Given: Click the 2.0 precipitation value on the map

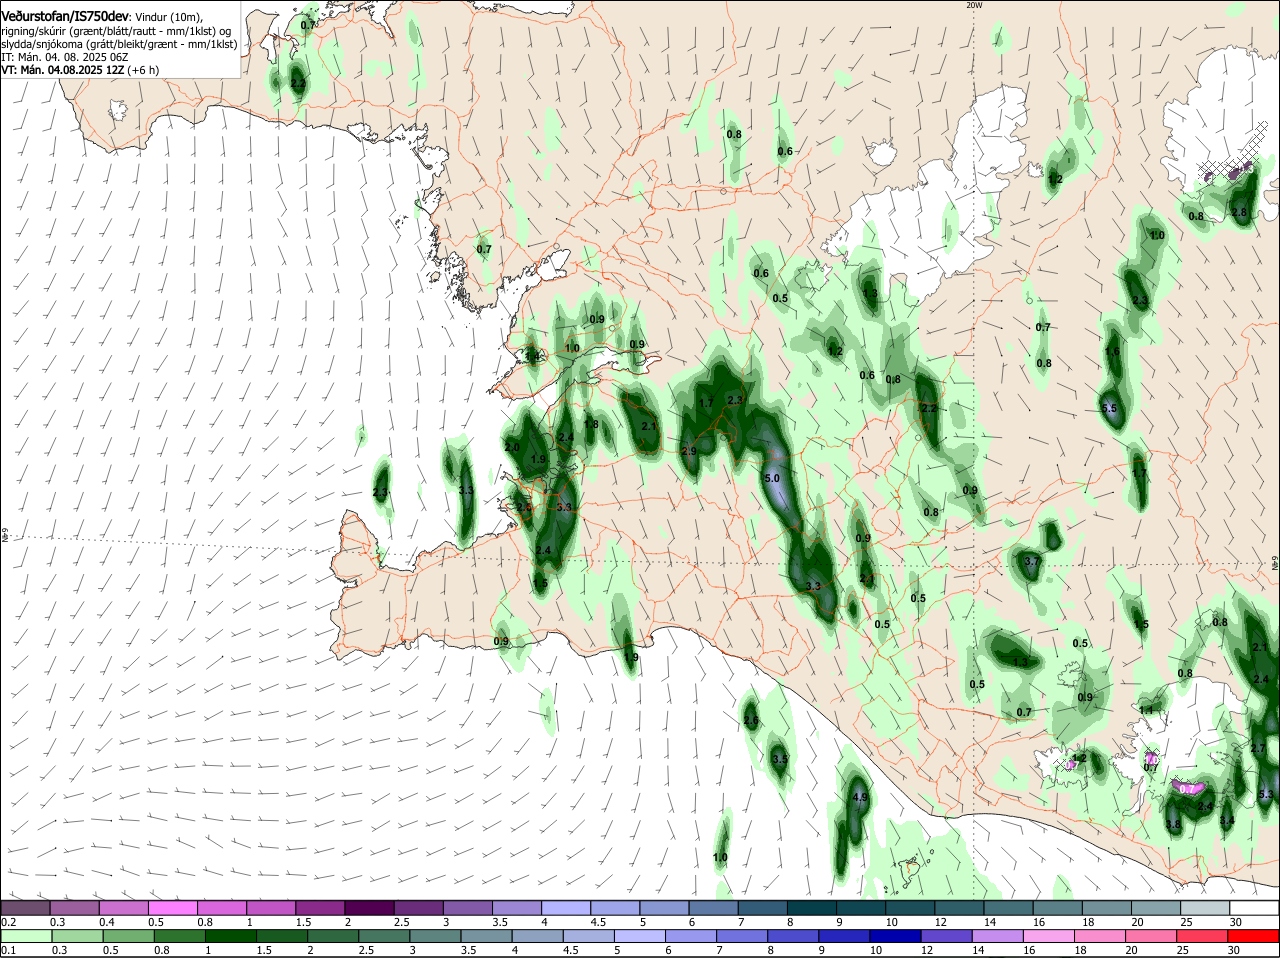Looking at the screenshot, I should pyautogui.click(x=512, y=447).
